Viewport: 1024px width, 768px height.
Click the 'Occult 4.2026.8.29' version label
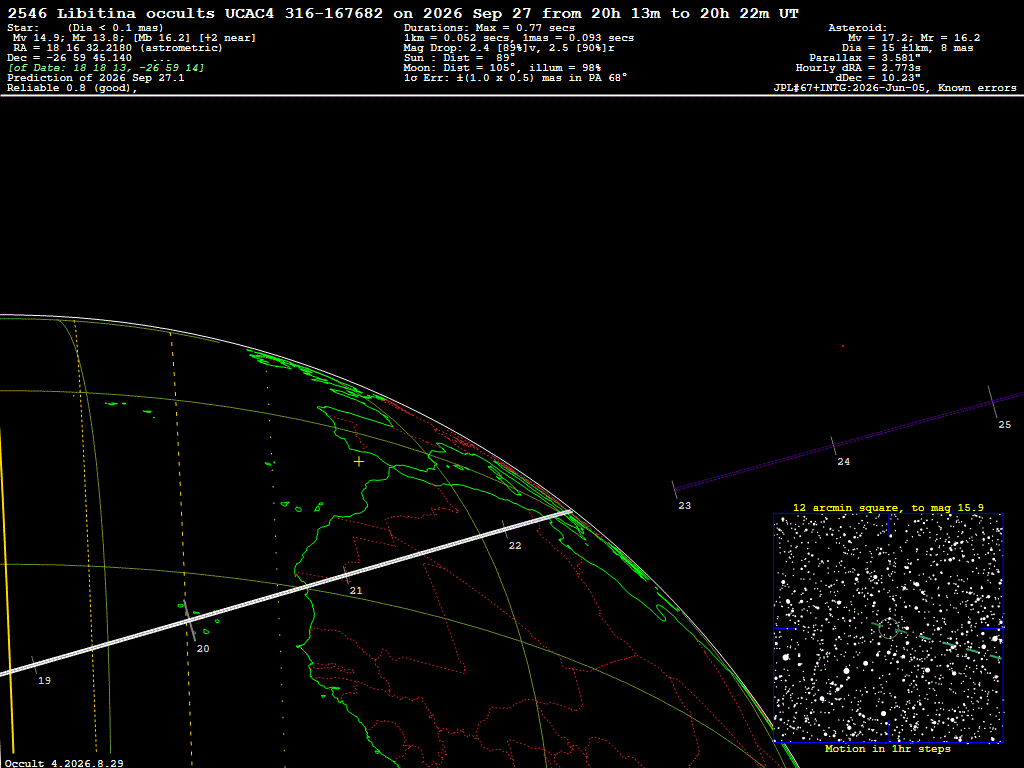[x=64, y=763]
